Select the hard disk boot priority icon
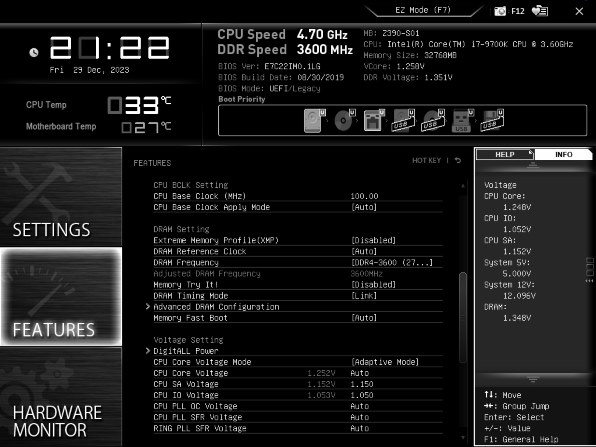Screen dimensions: 596x447 (x=315, y=120)
